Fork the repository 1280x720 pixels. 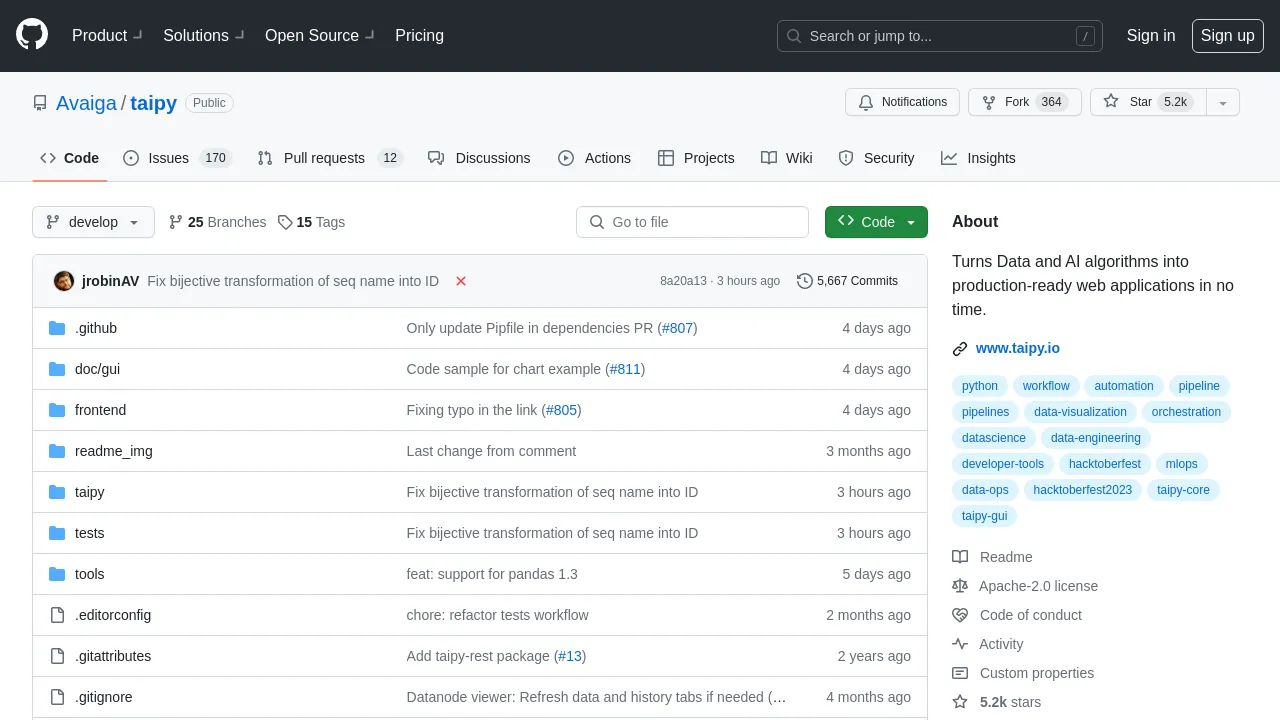click(1025, 102)
